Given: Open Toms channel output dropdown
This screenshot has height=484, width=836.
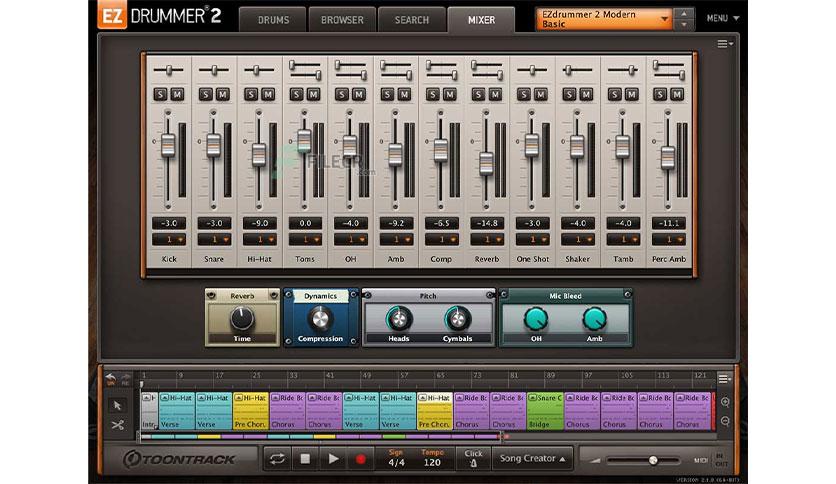Looking at the screenshot, I should point(305,240).
